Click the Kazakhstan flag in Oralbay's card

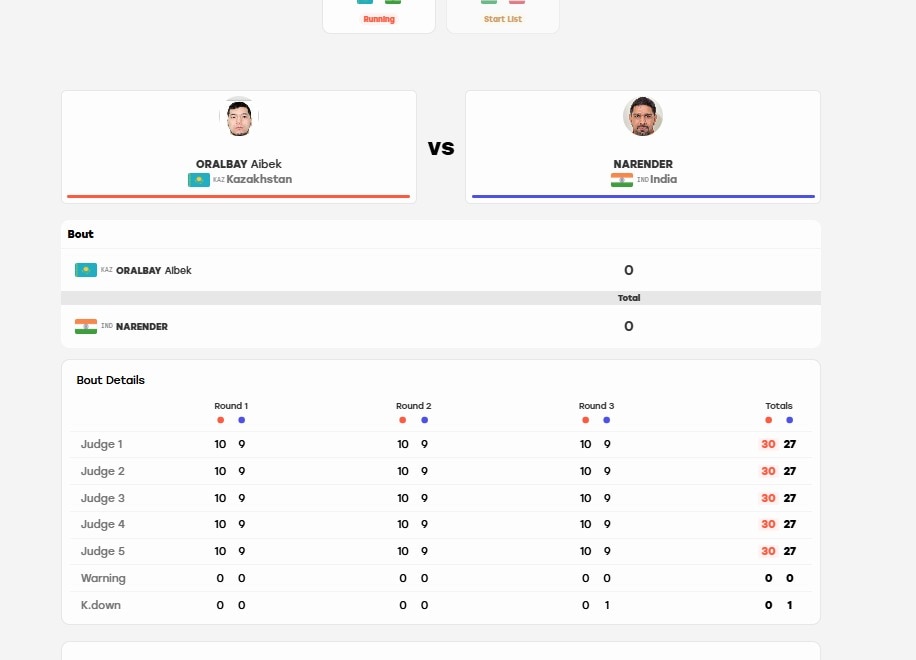pyautogui.click(x=199, y=180)
